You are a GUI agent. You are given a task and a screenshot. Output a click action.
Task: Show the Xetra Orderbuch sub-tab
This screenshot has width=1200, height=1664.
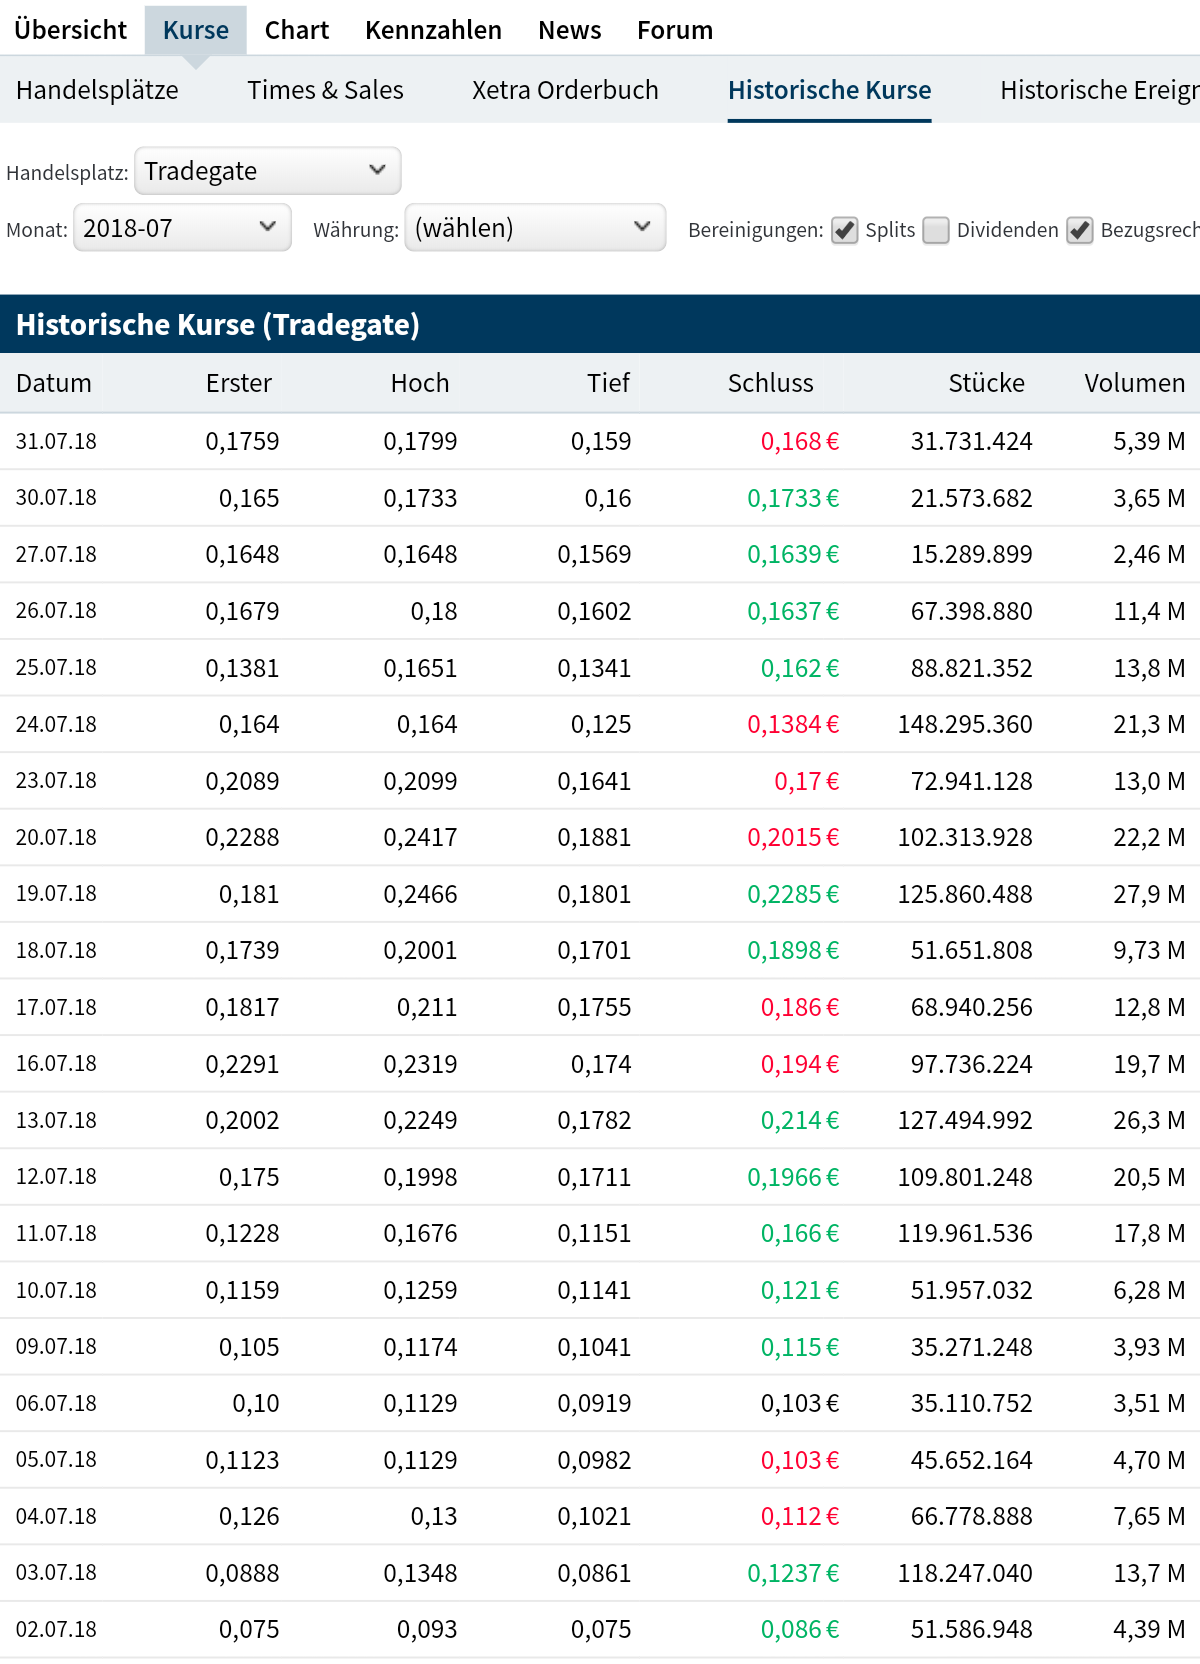click(565, 90)
